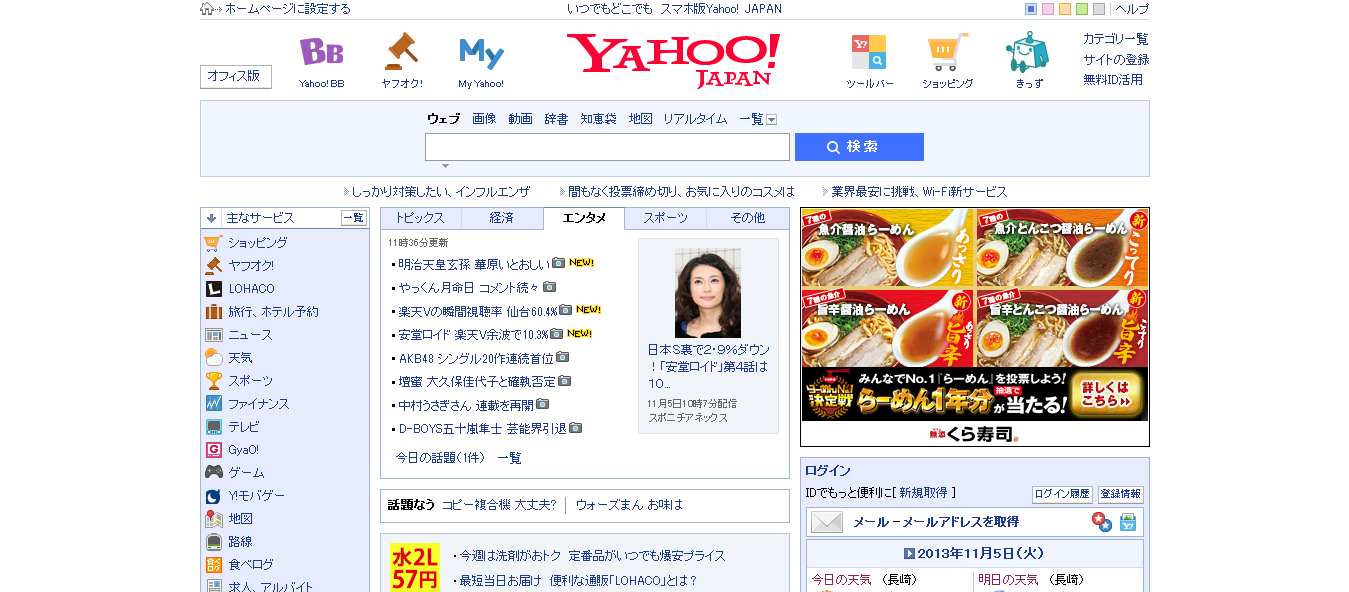Screen dimensions: 1349x592
Task: Click the くら寿司 ramen advertisement banner
Action: (x=975, y=327)
